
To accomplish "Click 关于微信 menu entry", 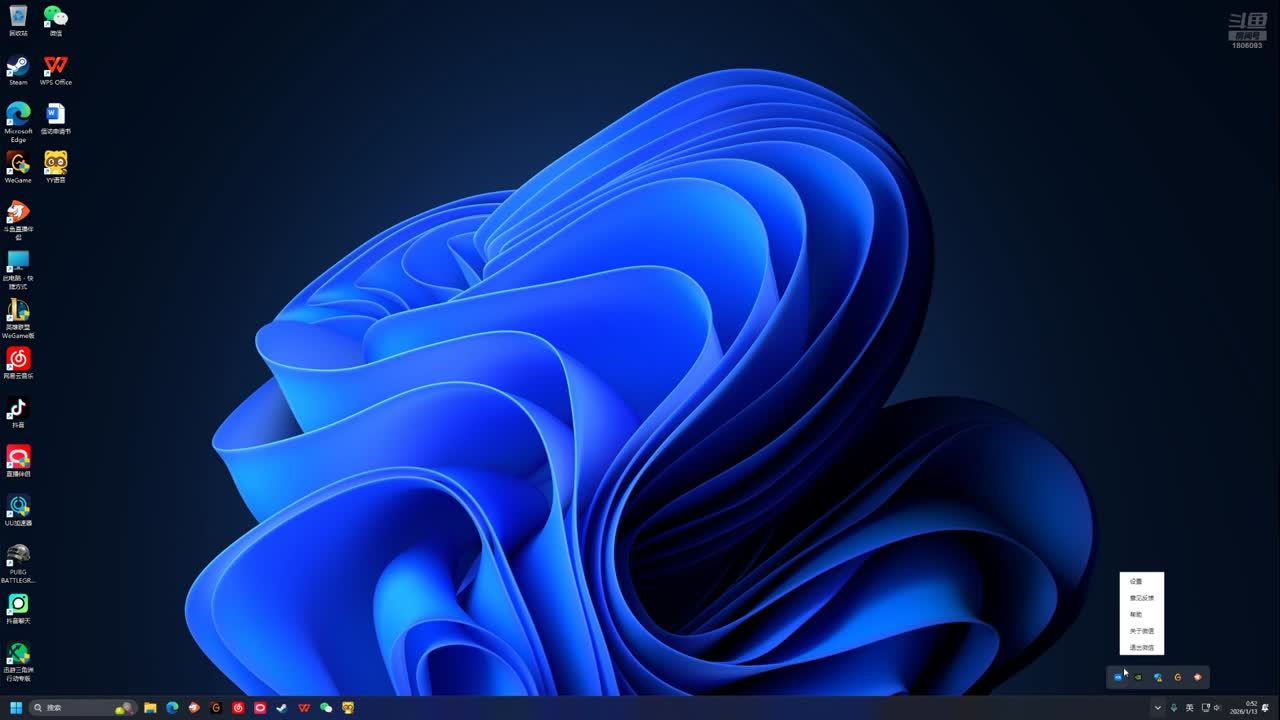I will tap(1141, 631).
